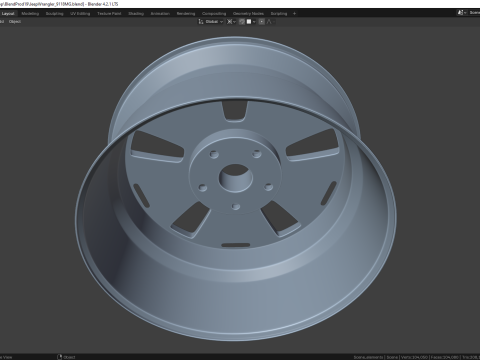480x360 pixels.
Task: Switch to the Texture Paint workspace
Action: click(109, 14)
